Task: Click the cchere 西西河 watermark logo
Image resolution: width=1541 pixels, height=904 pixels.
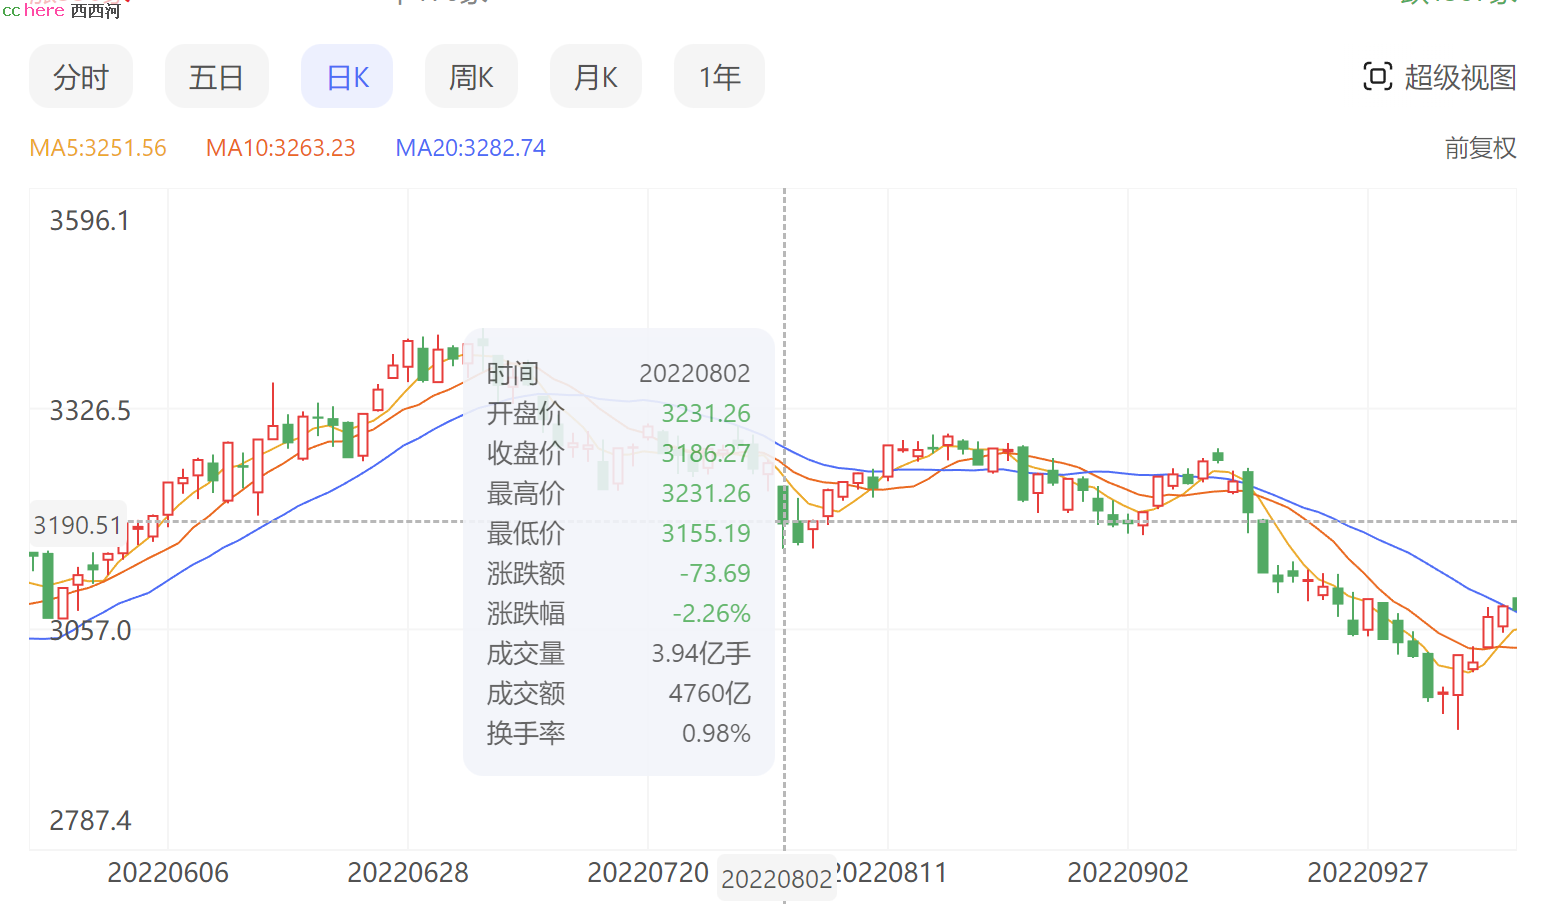Action: pos(61,10)
